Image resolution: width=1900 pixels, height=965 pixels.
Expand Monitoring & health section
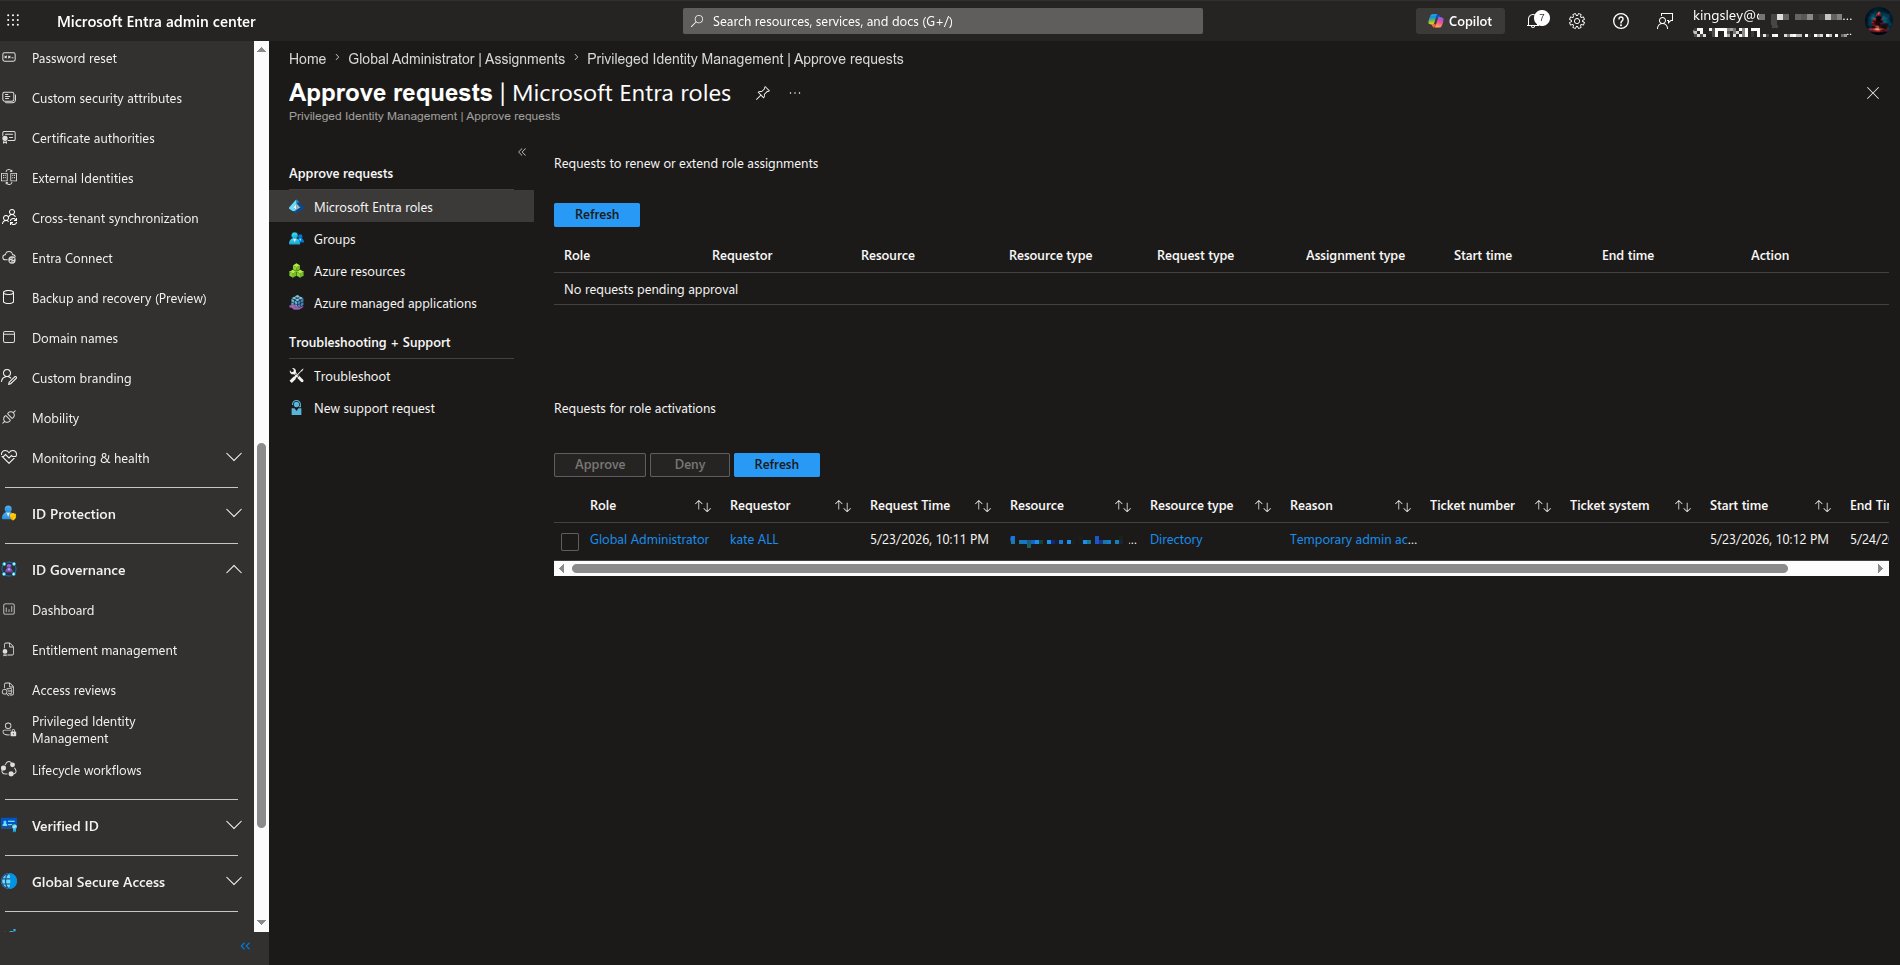click(x=234, y=458)
